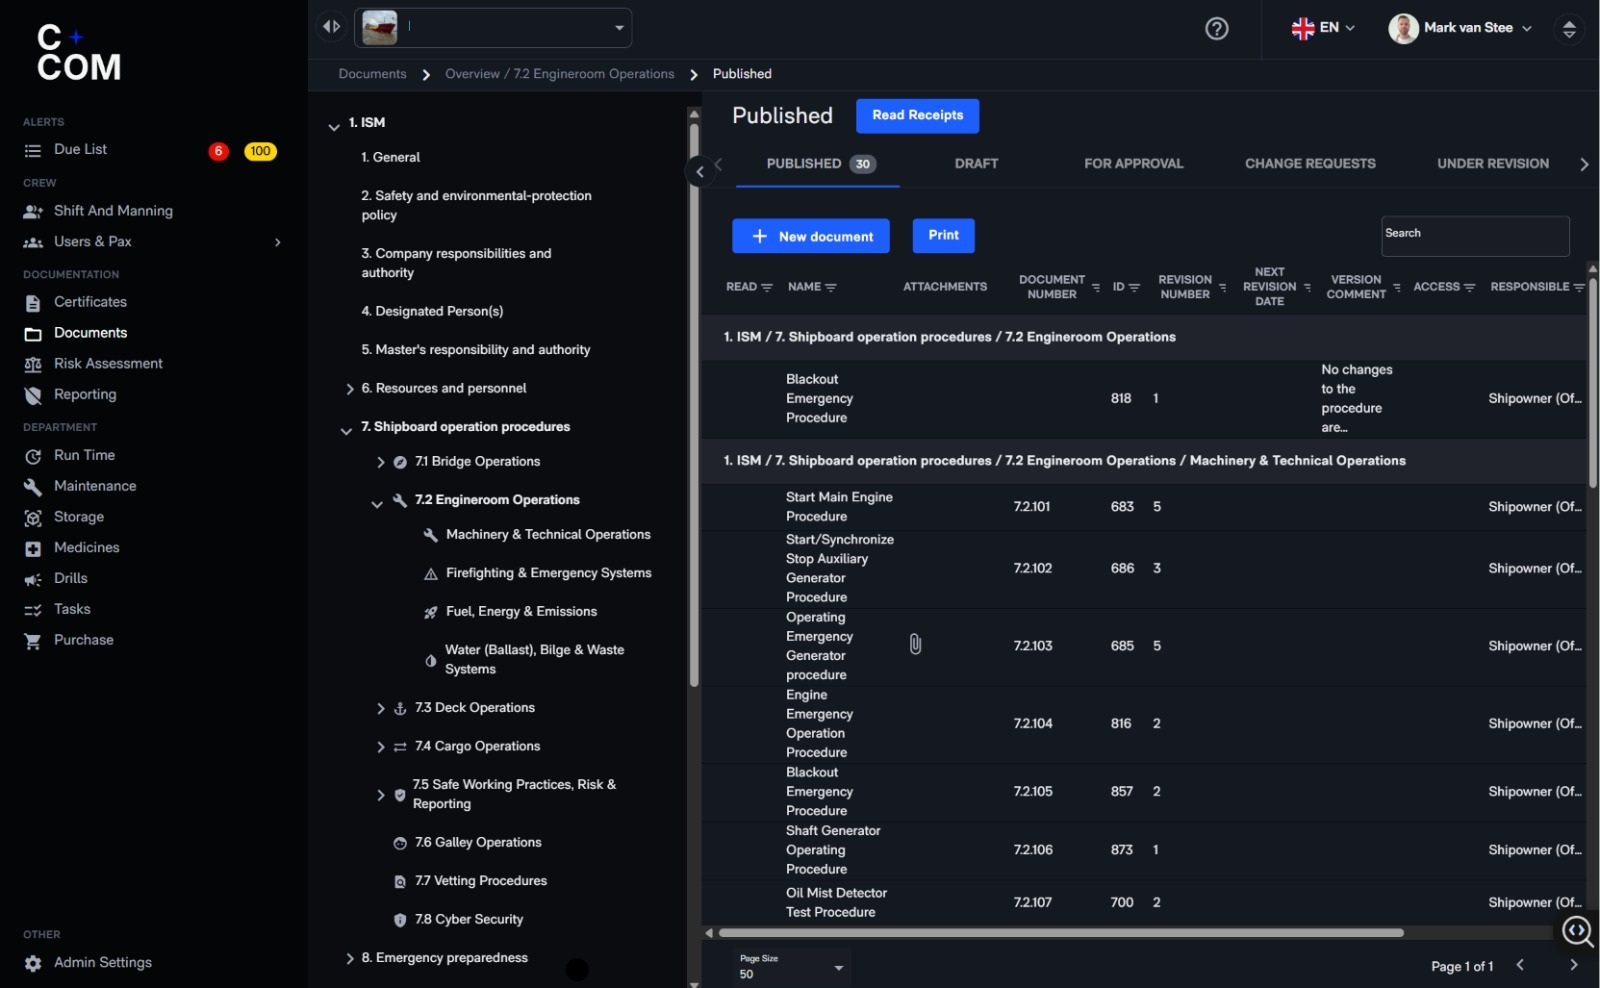Open the help question mark icon
The width and height of the screenshot is (1600, 988).
point(1216,29)
